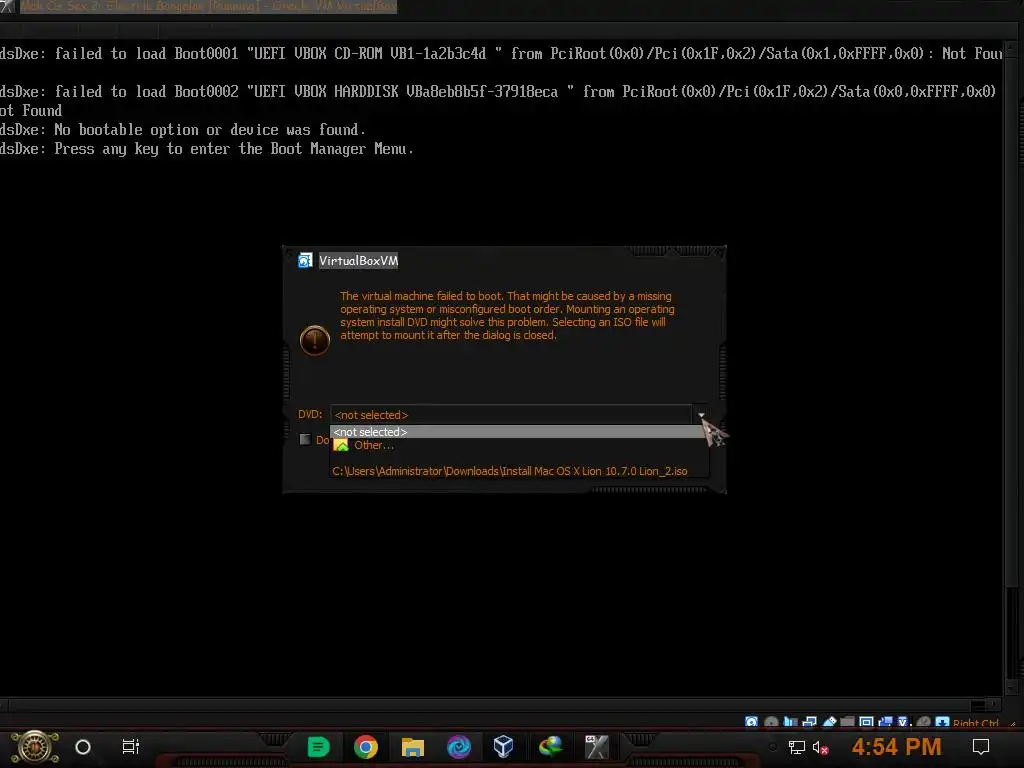Image resolution: width=1024 pixels, height=768 pixels.
Task: Click the 4:54 PM clock
Action: pyautogui.click(x=897, y=746)
